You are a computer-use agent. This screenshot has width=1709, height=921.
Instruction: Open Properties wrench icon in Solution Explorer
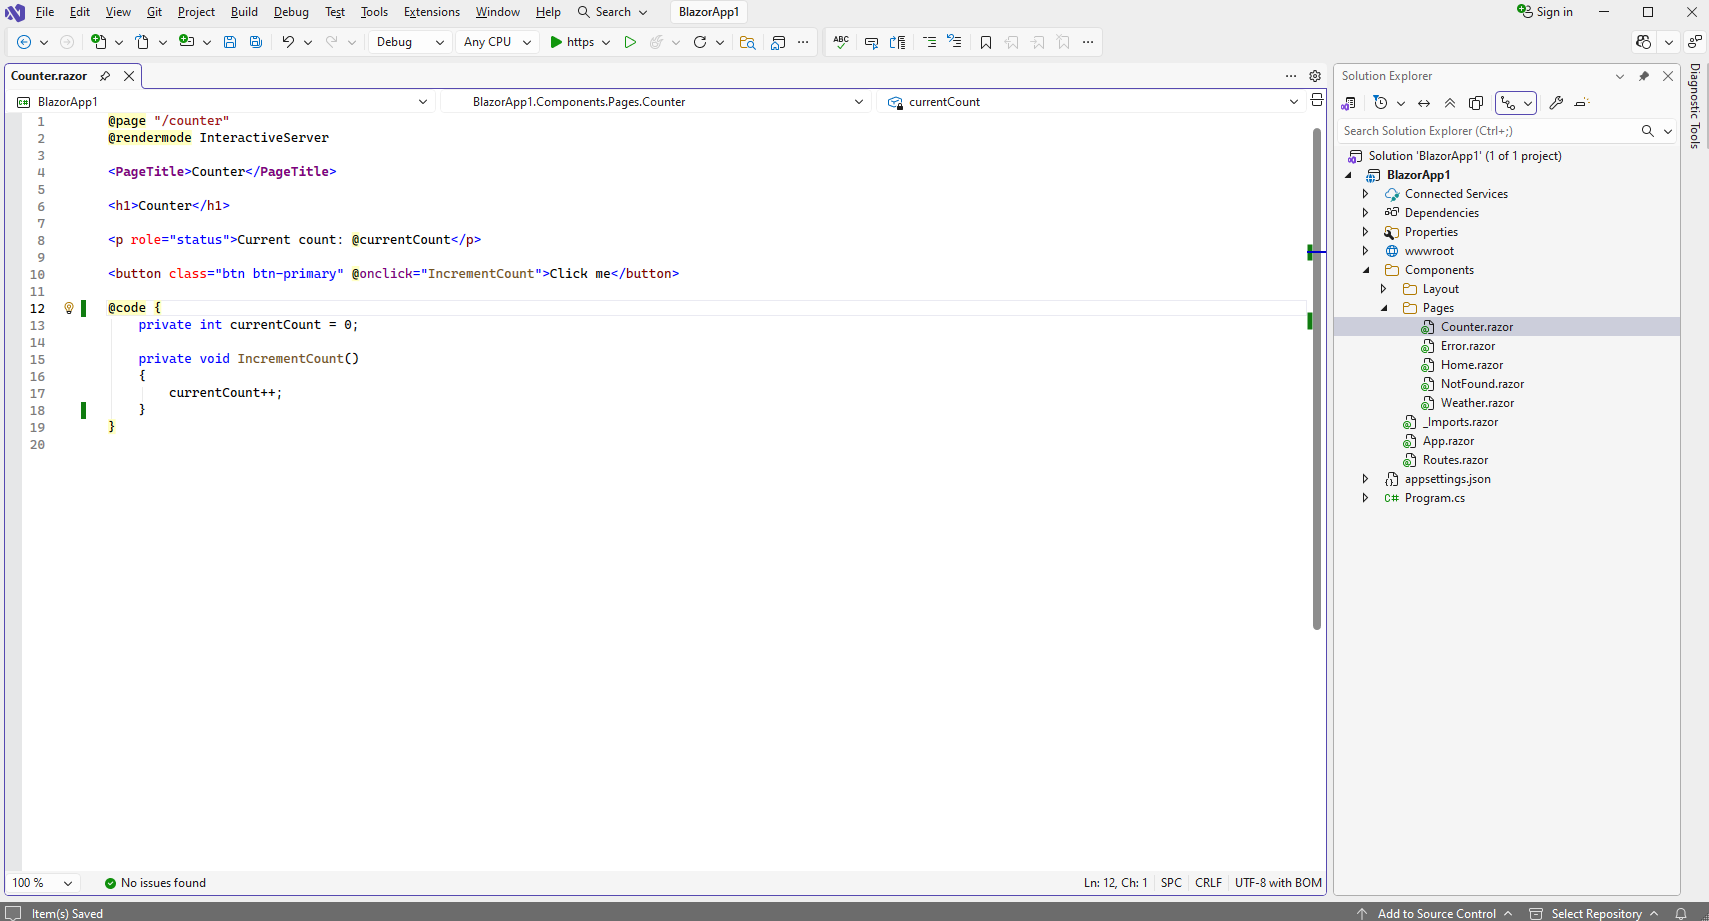click(x=1556, y=103)
